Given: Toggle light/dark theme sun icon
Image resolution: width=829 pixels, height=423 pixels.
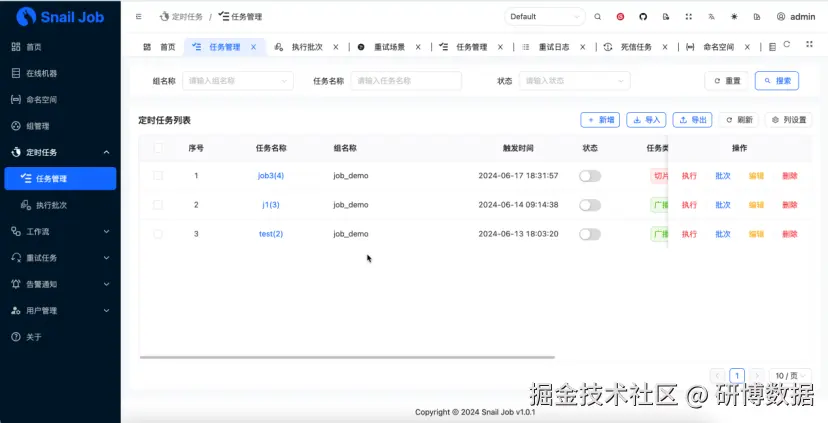Looking at the screenshot, I should point(734,17).
